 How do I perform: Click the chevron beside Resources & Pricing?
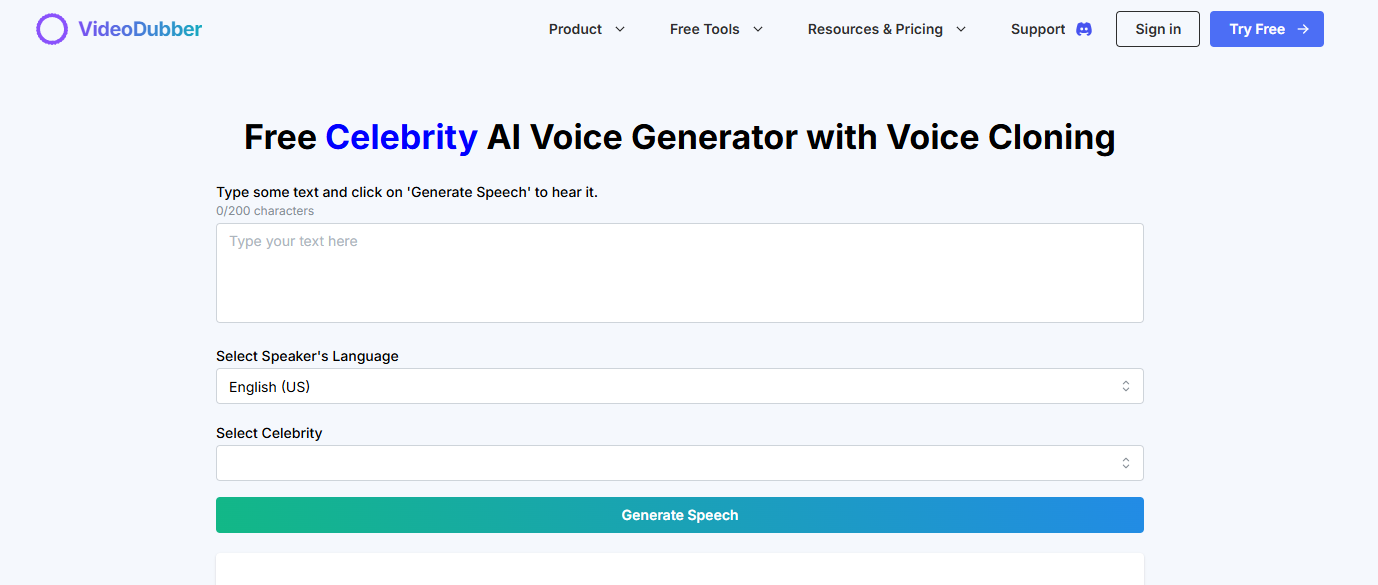coord(961,29)
